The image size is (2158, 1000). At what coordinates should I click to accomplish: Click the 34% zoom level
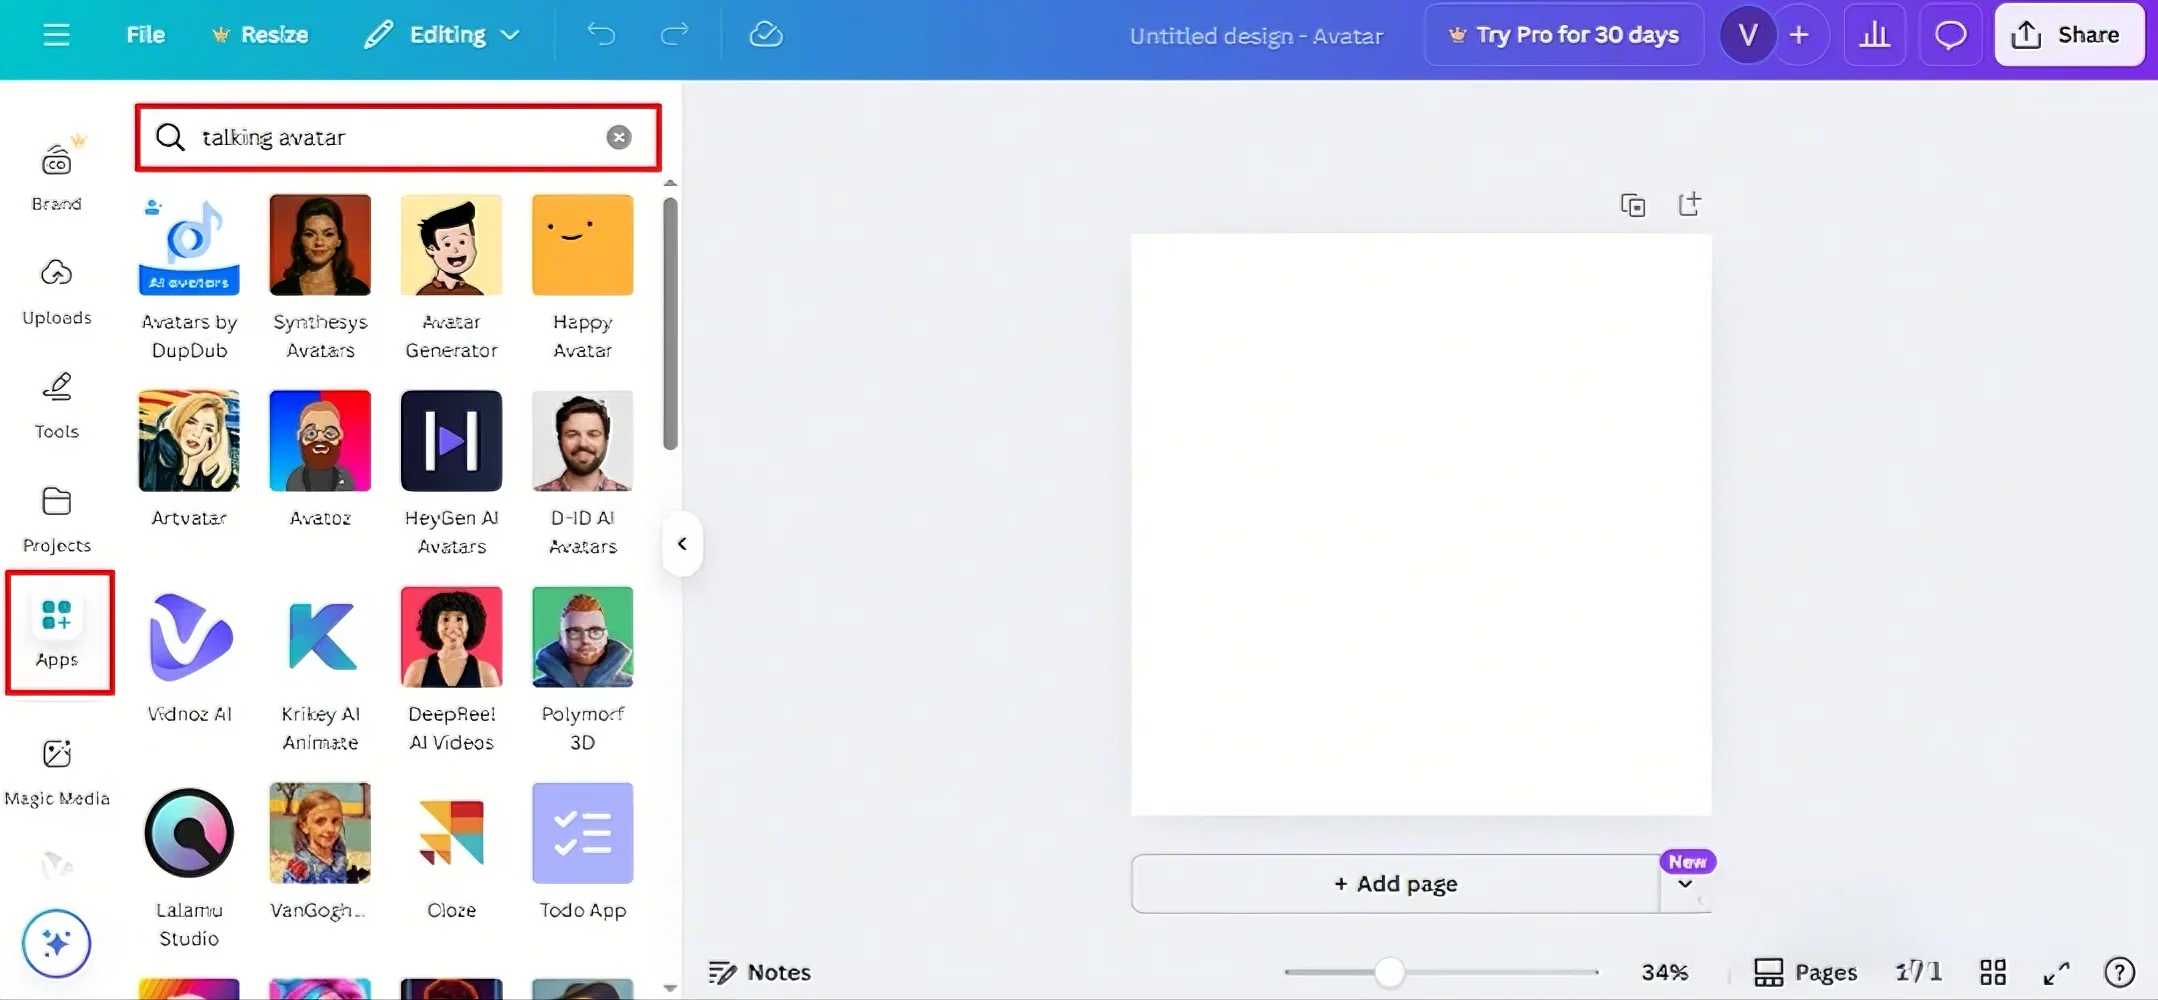[x=1665, y=972]
